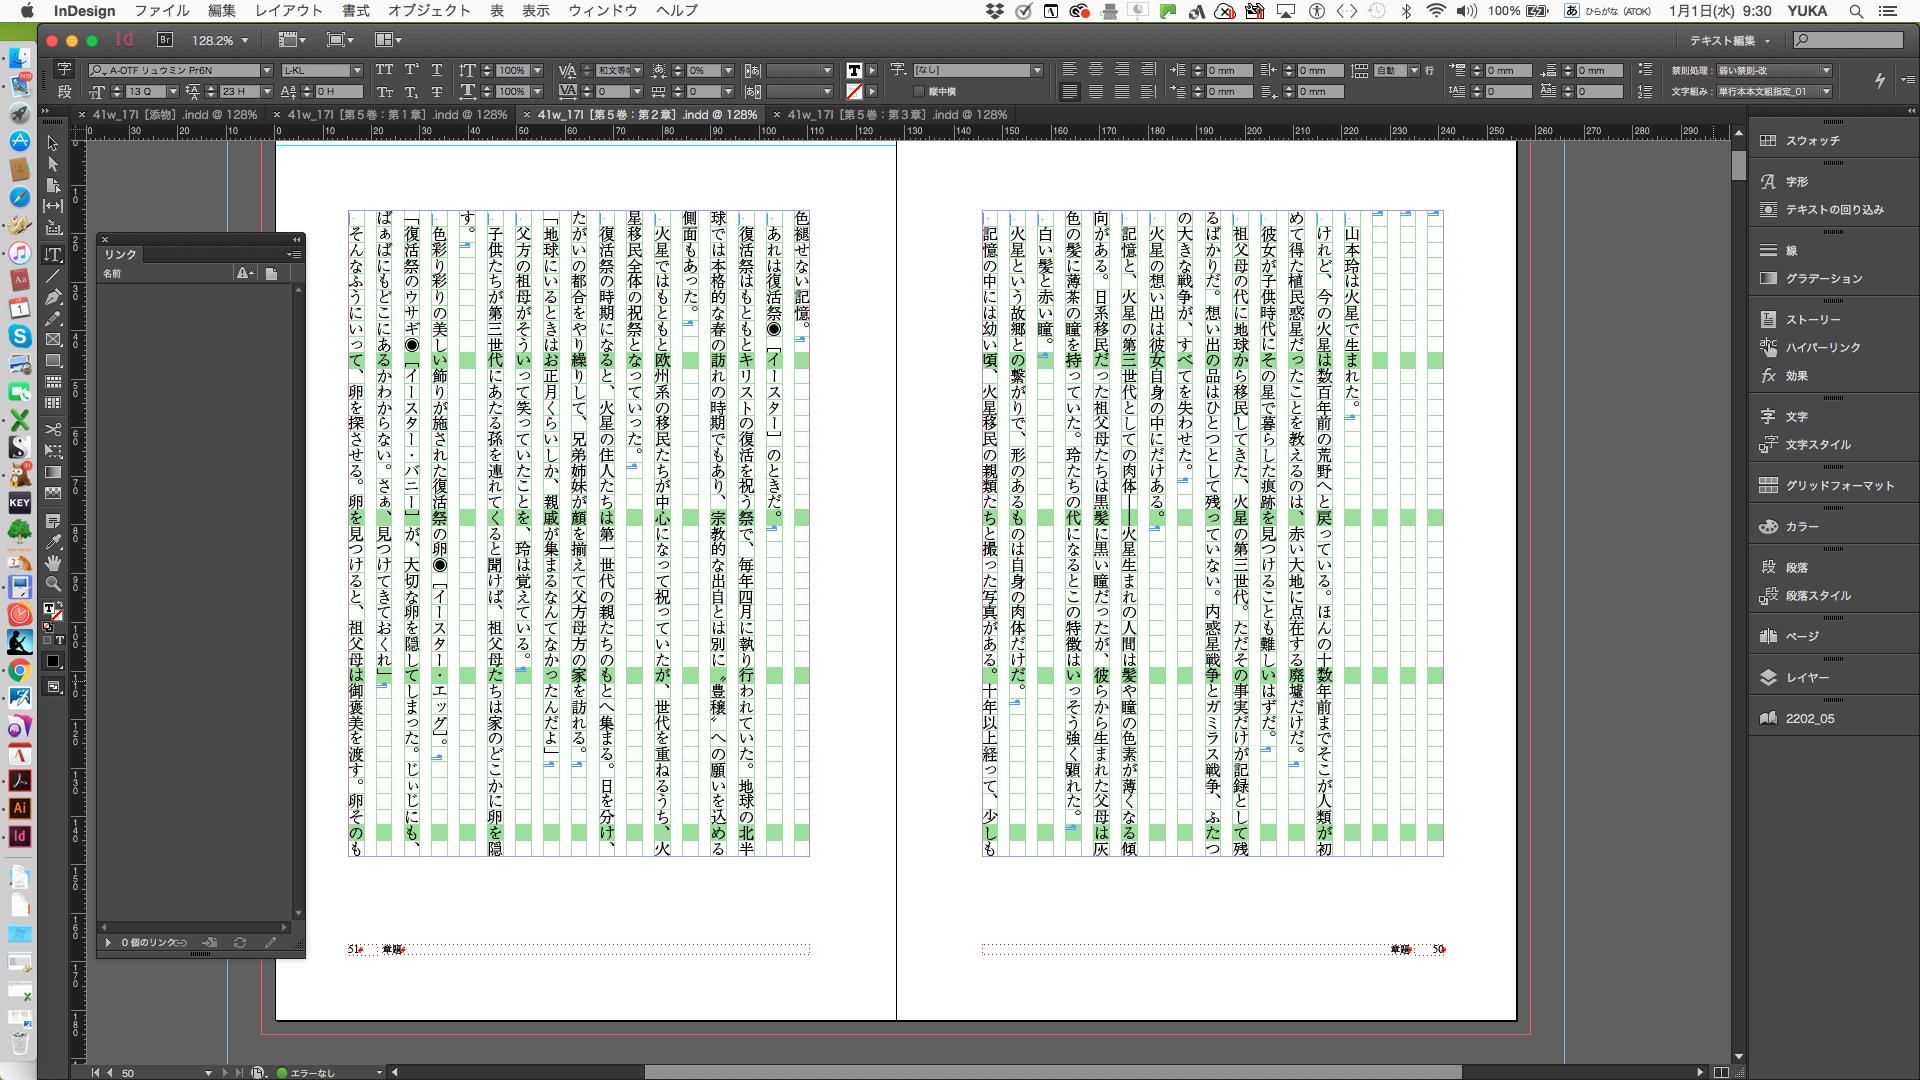Enable the 縦中横 checkbox
Viewport: 1920px width, 1080px height.
919,92
